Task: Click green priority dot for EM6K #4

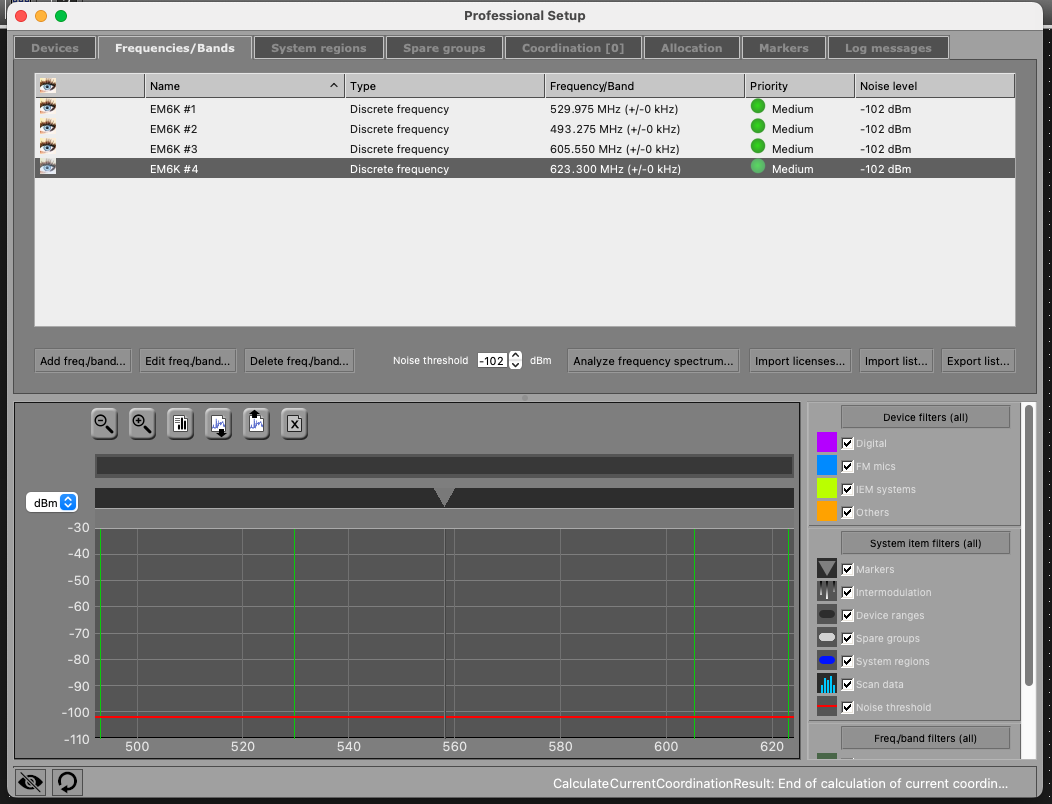Action: [757, 166]
